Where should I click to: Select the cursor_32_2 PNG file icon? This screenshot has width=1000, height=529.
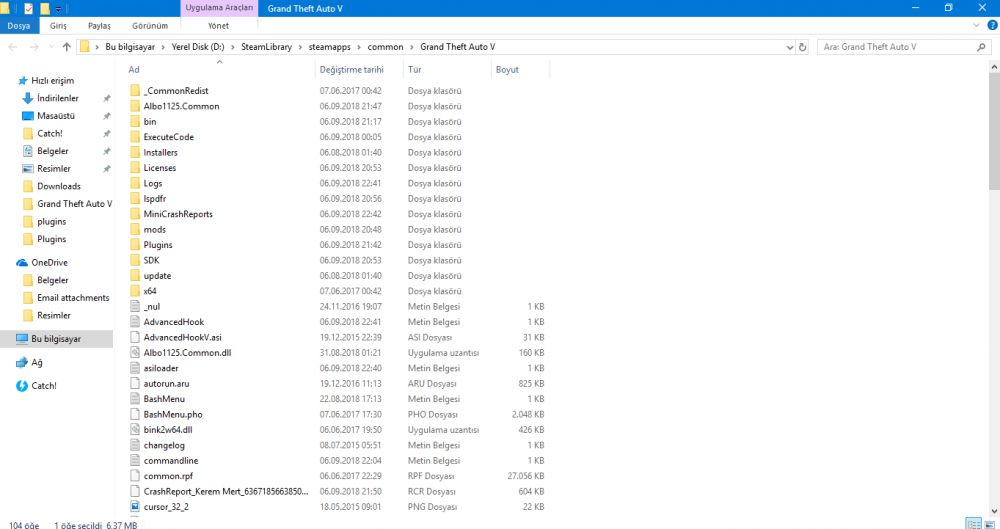pos(135,507)
